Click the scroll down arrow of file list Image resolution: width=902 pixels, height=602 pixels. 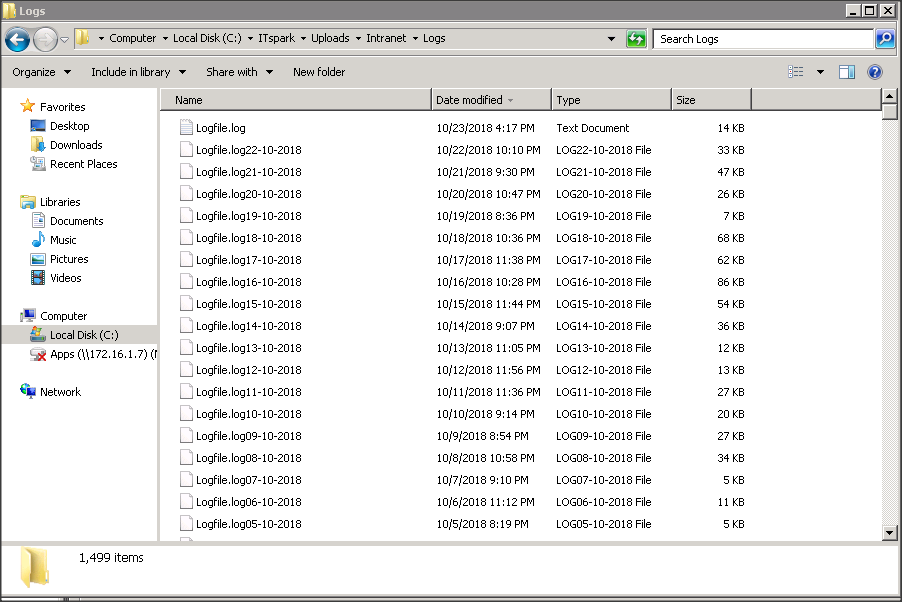[x=890, y=534]
